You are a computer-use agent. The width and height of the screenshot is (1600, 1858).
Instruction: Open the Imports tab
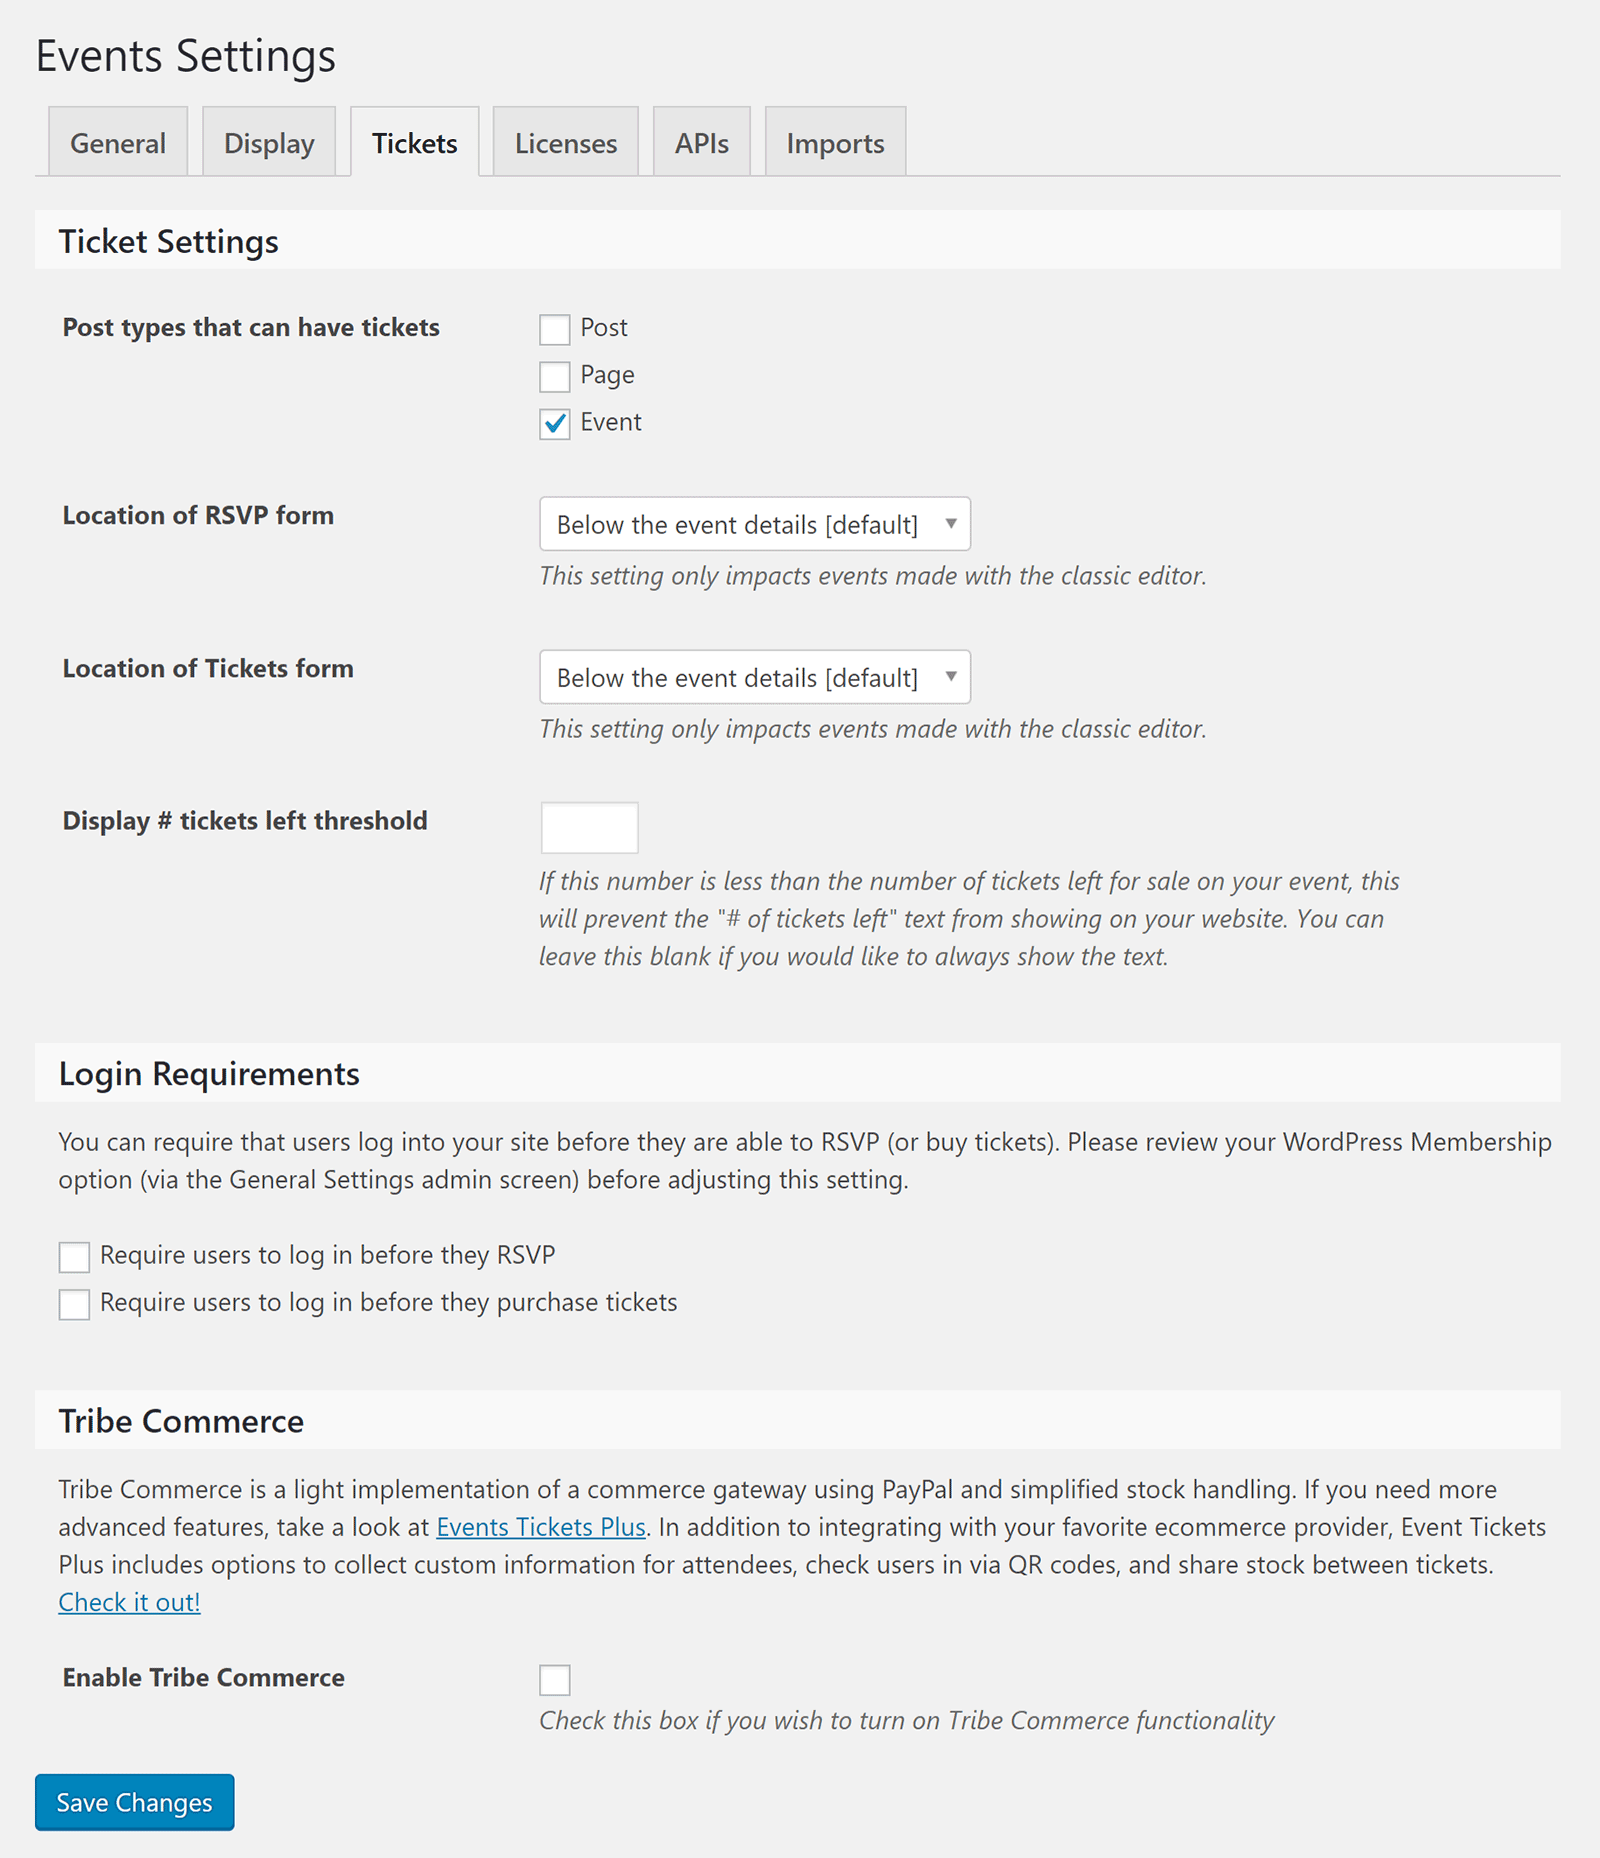836,142
